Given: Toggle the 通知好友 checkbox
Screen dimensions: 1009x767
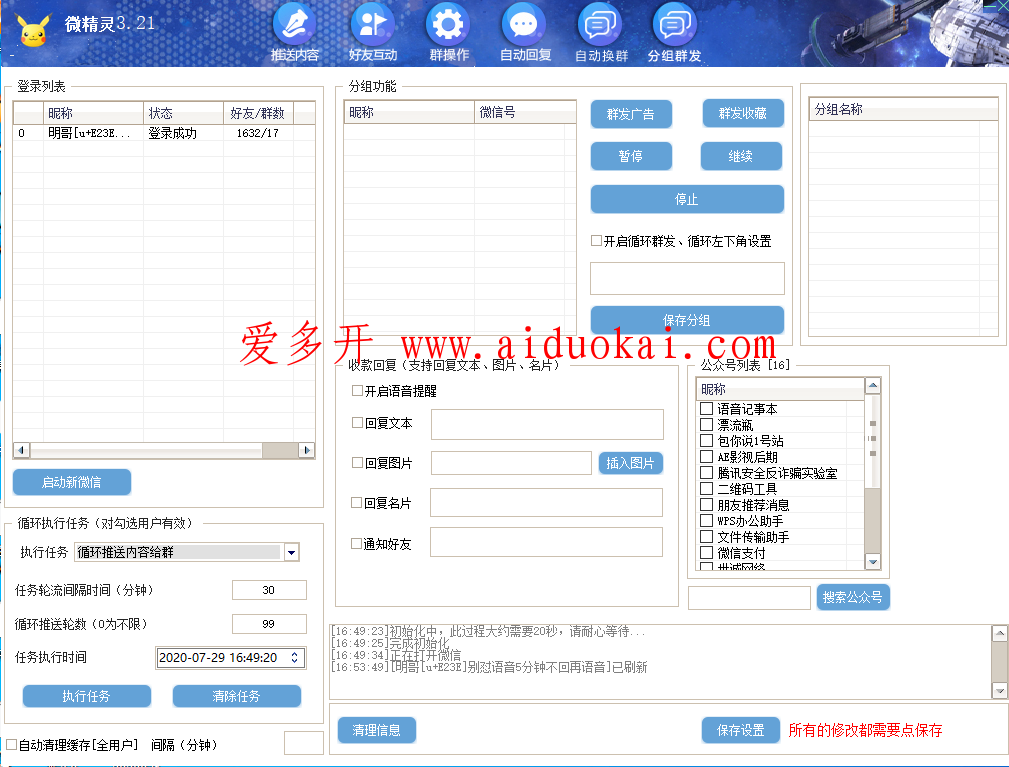Looking at the screenshot, I should [356, 544].
